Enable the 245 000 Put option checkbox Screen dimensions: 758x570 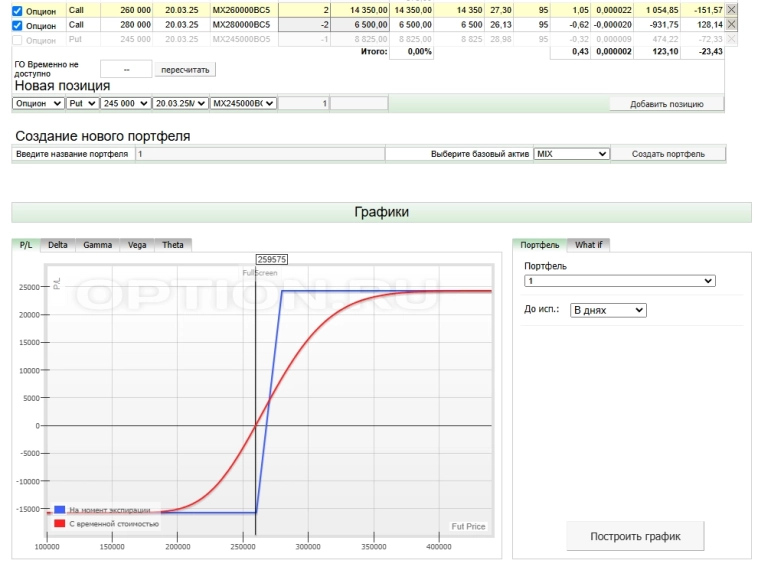[17, 40]
